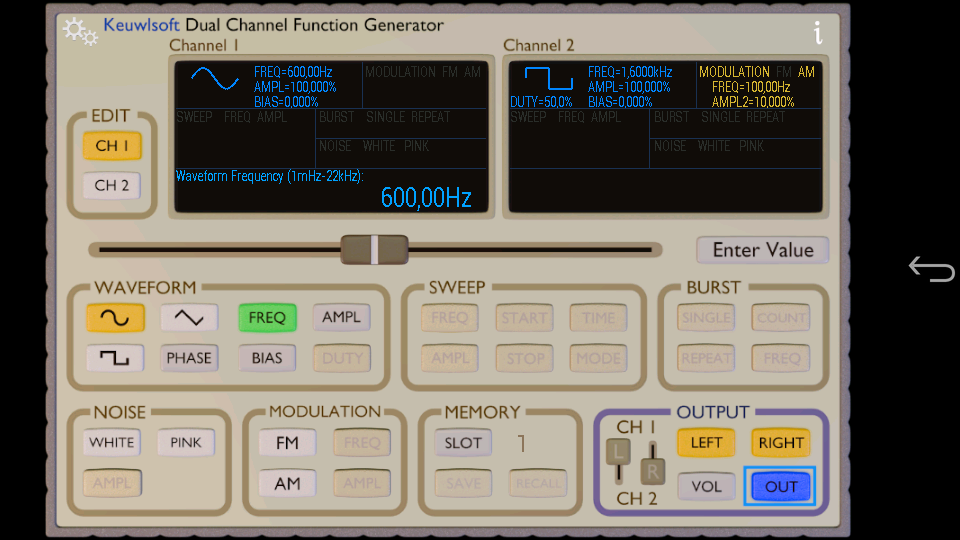Open the VOL output setting
960x540 pixels.
706,487
